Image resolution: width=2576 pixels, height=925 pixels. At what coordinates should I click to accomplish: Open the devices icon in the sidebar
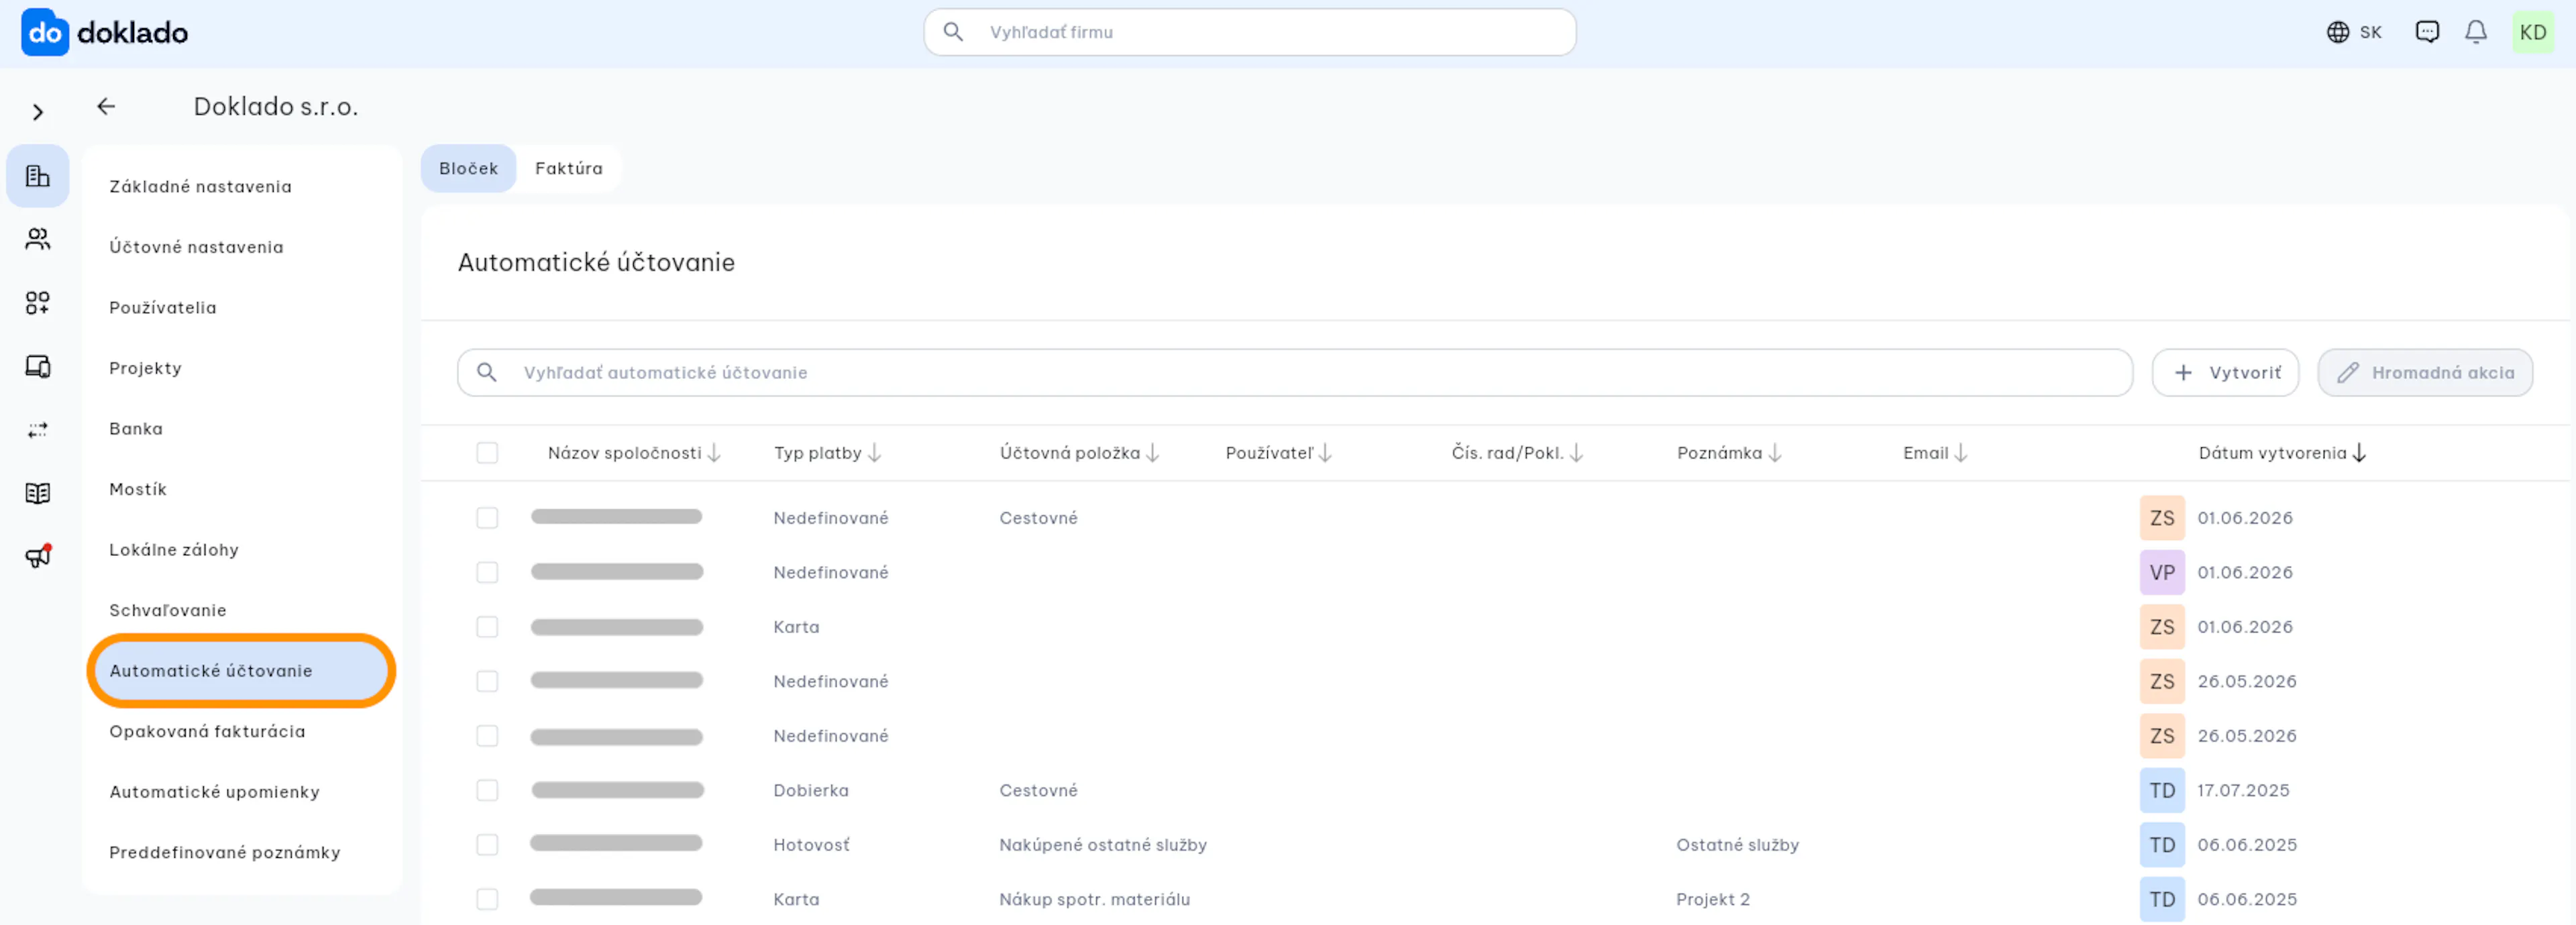pos(38,366)
